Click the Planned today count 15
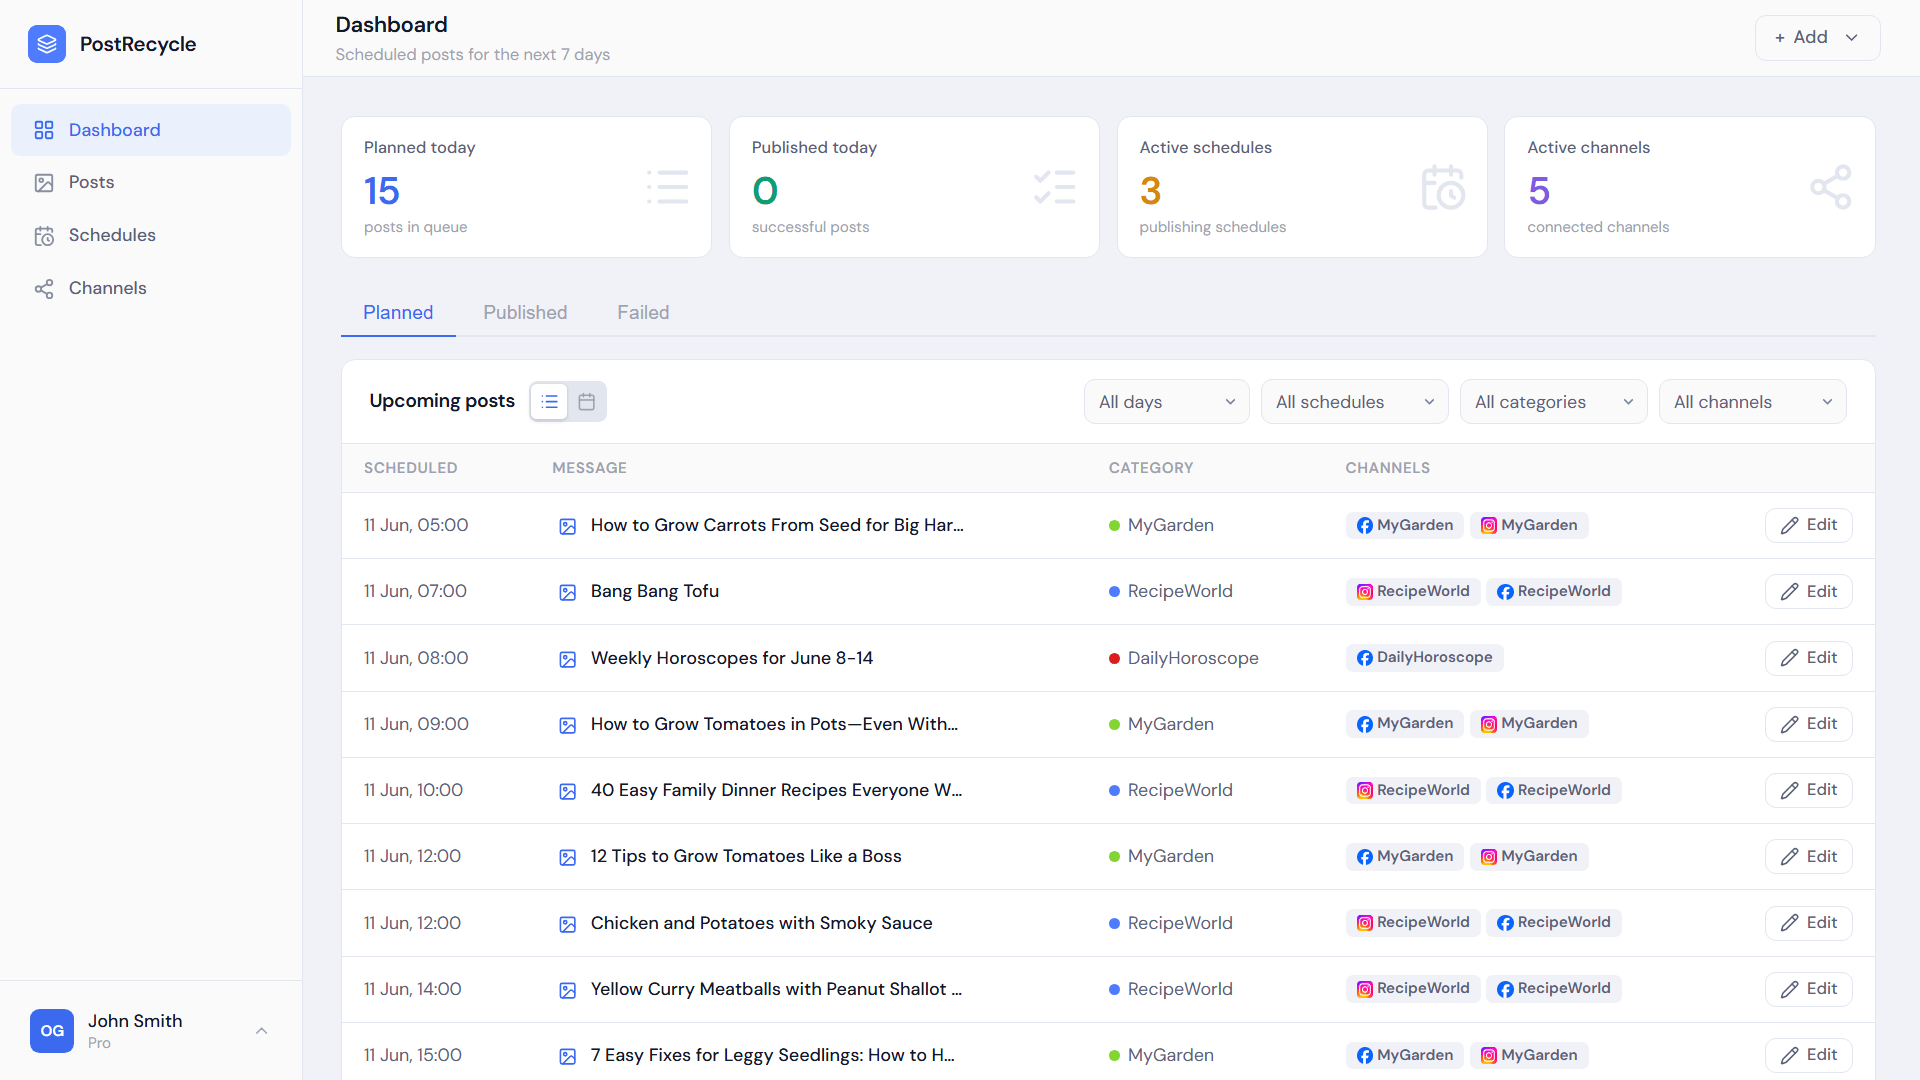1920x1080 pixels. (x=381, y=190)
